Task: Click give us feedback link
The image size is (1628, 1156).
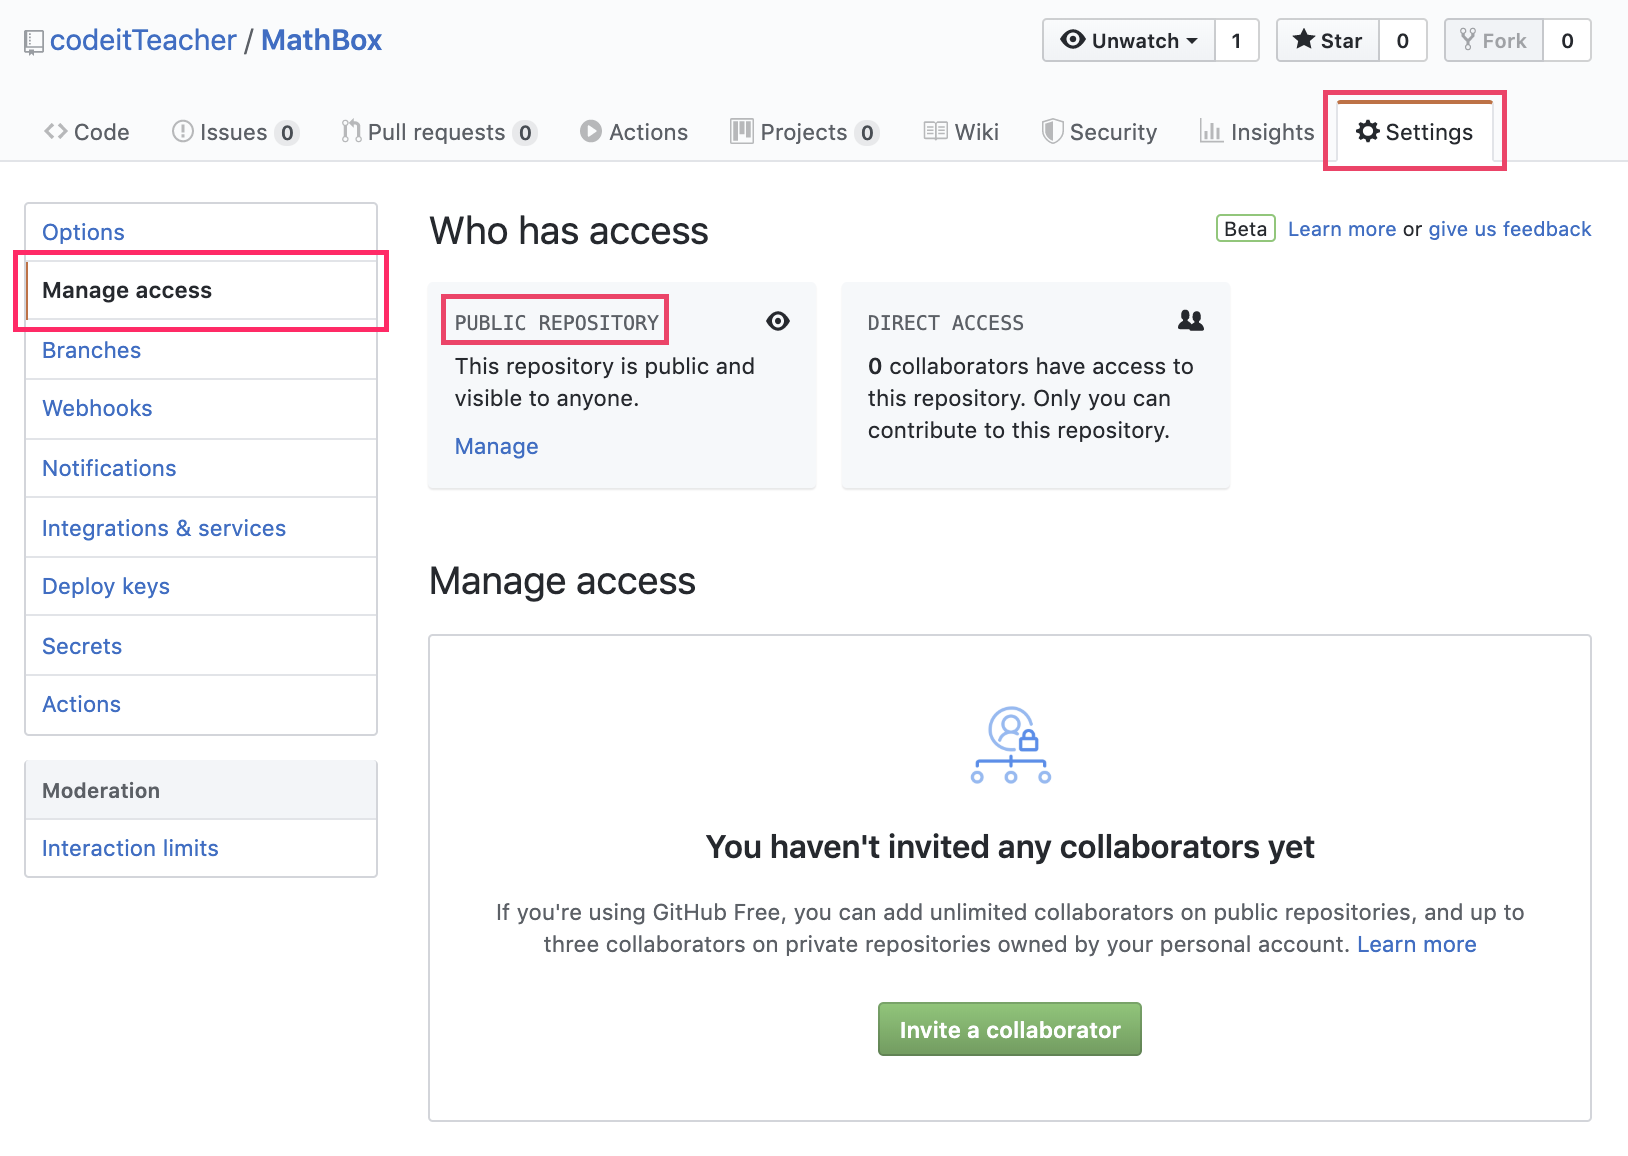Action: [x=1509, y=229]
